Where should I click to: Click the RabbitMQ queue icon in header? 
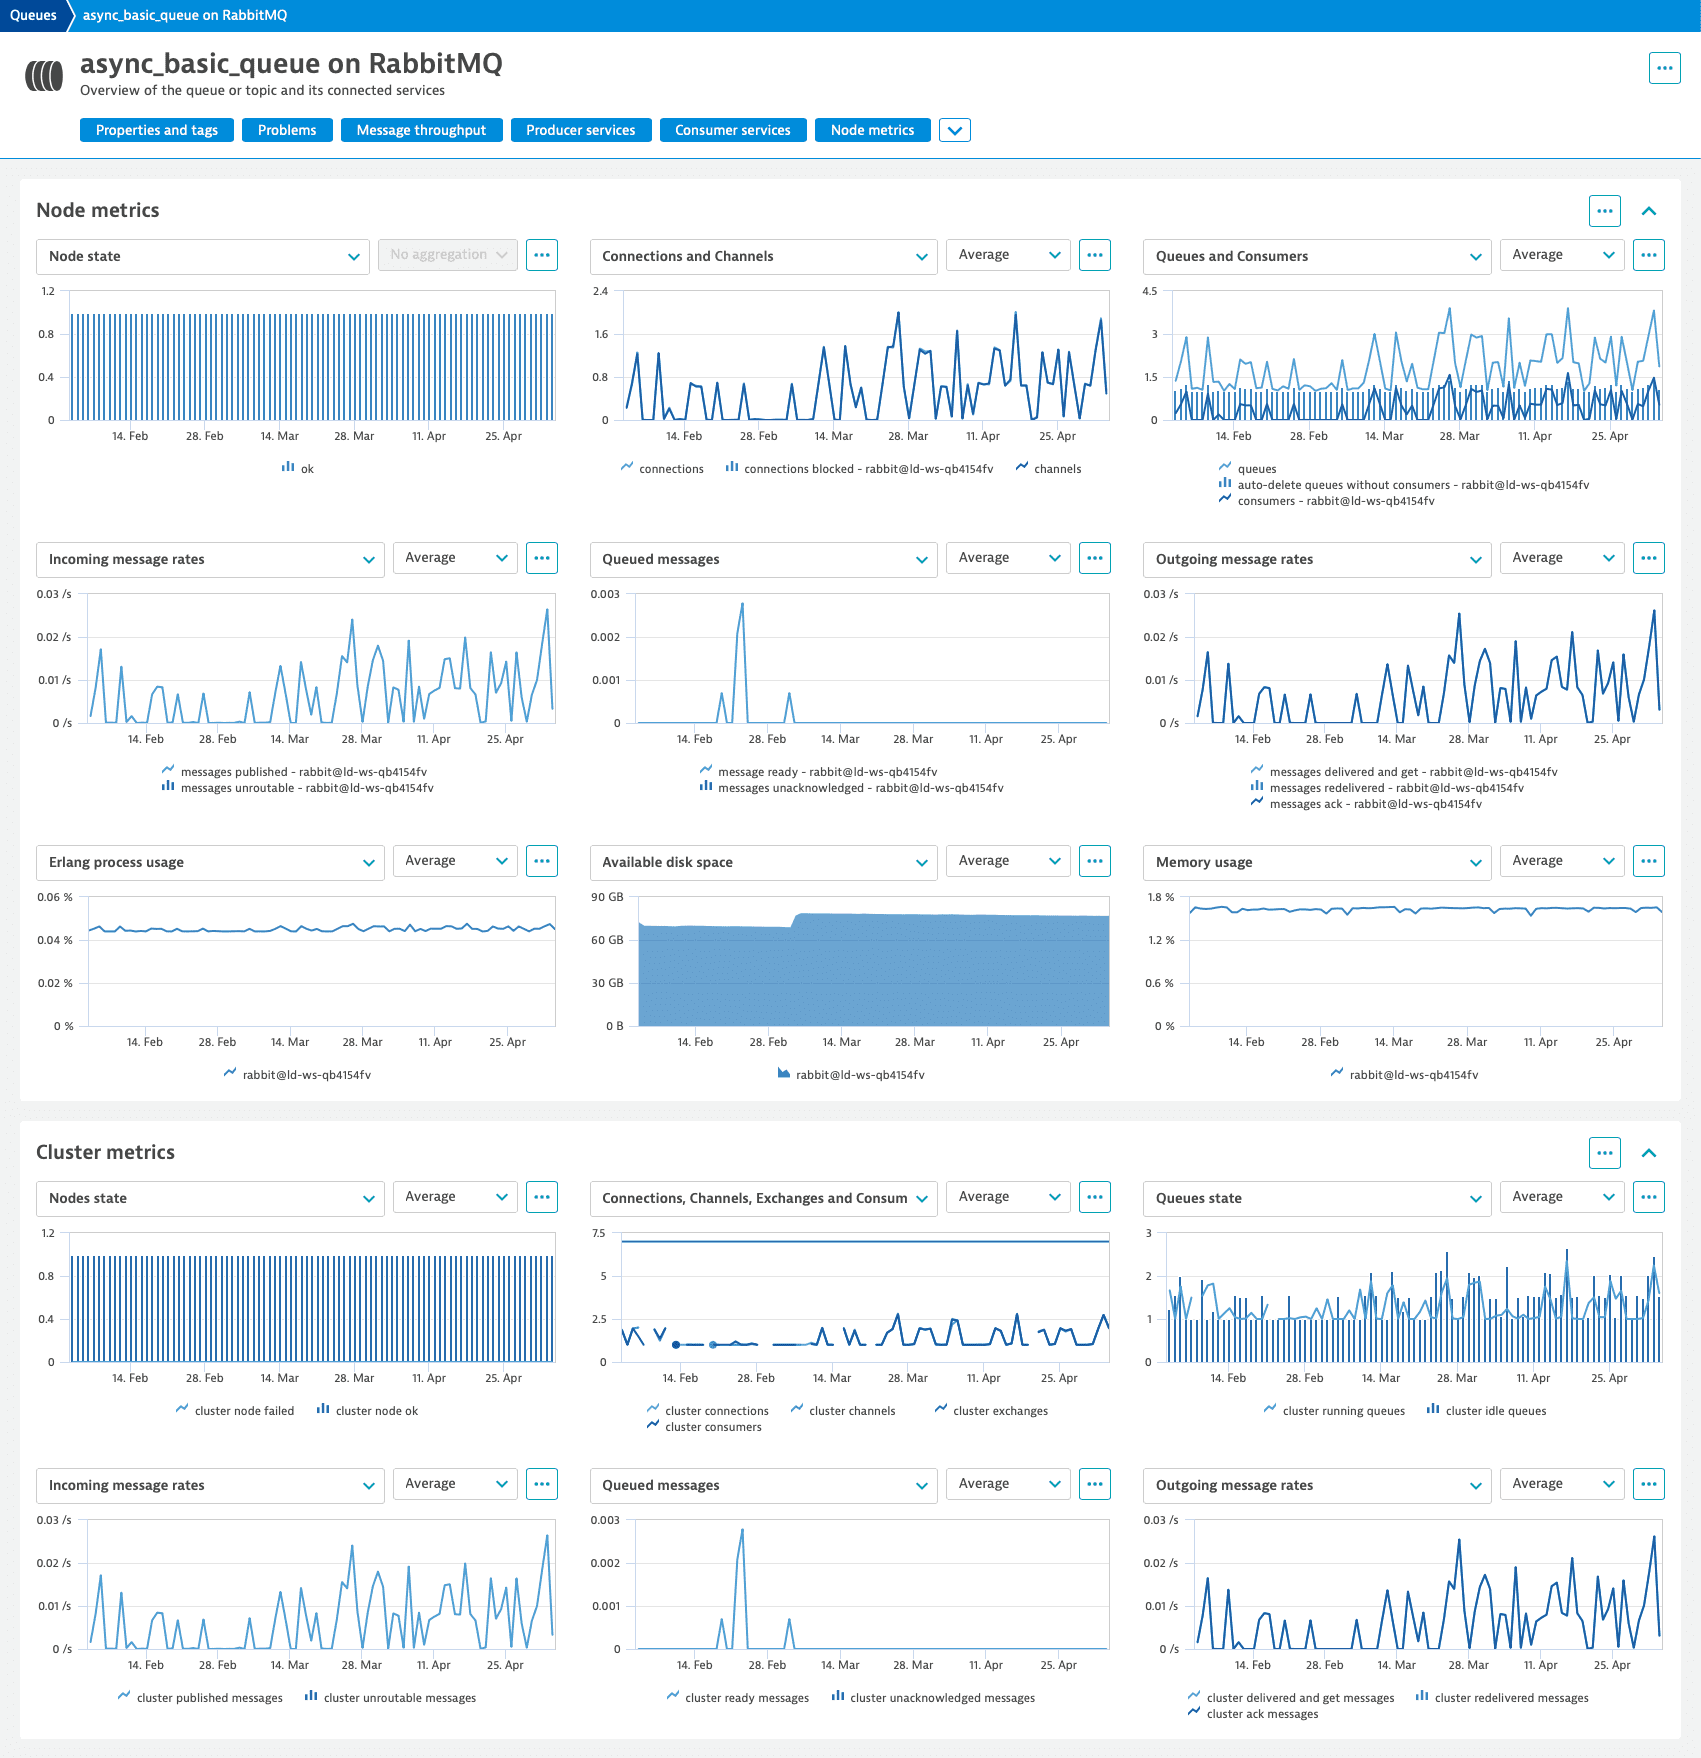(44, 76)
